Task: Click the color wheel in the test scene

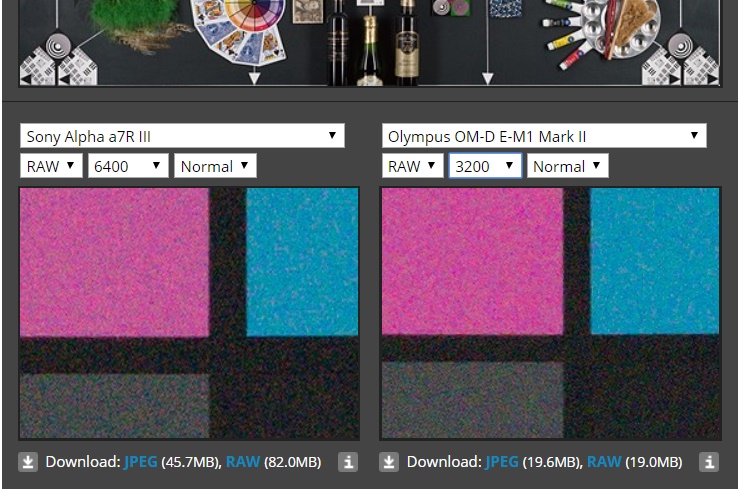Action: tap(256, 20)
